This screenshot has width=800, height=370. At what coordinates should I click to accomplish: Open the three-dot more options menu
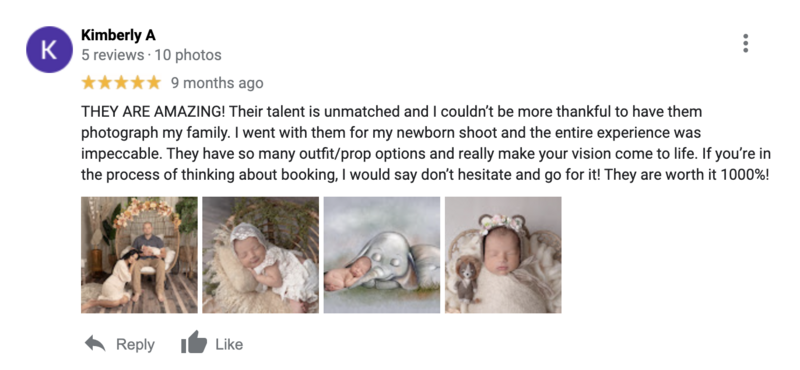click(745, 43)
